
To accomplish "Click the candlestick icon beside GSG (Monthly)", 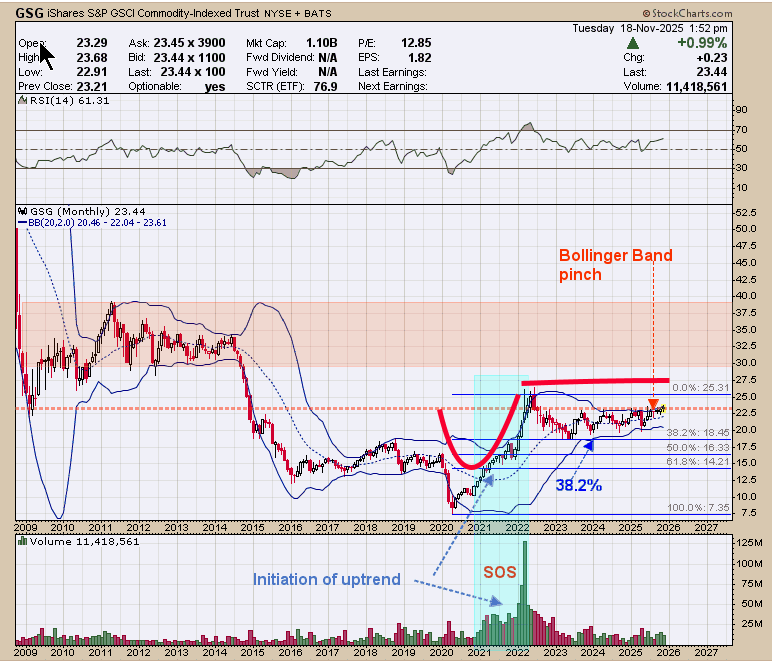I will click(x=23, y=211).
